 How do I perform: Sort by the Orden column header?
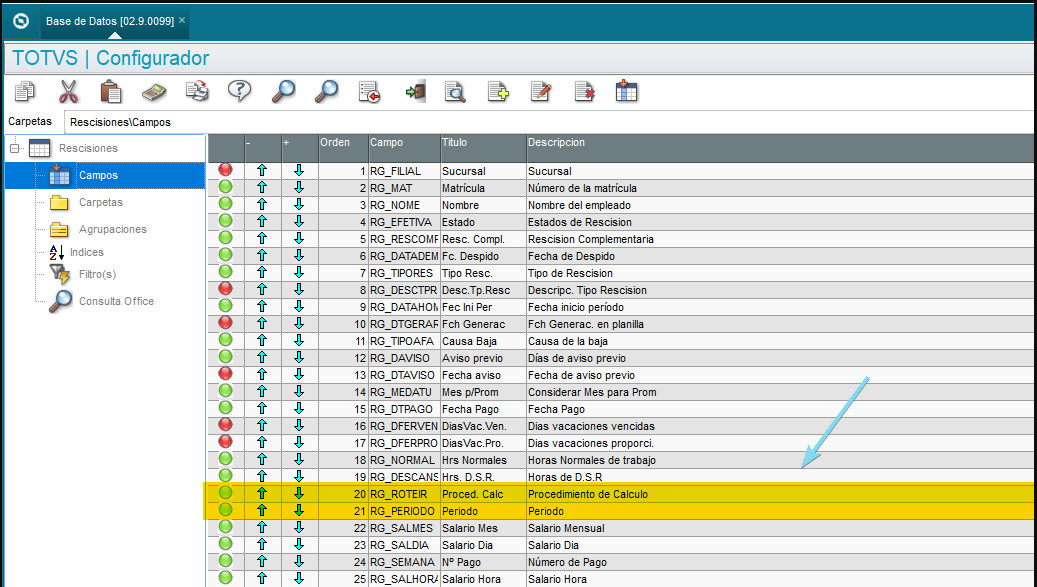(x=343, y=148)
